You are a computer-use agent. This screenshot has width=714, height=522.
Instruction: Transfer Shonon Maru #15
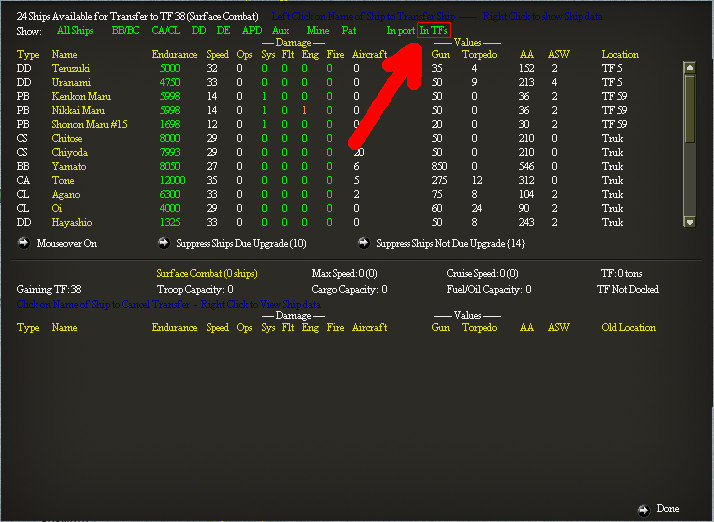pyautogui.click(x=89, y=124)
